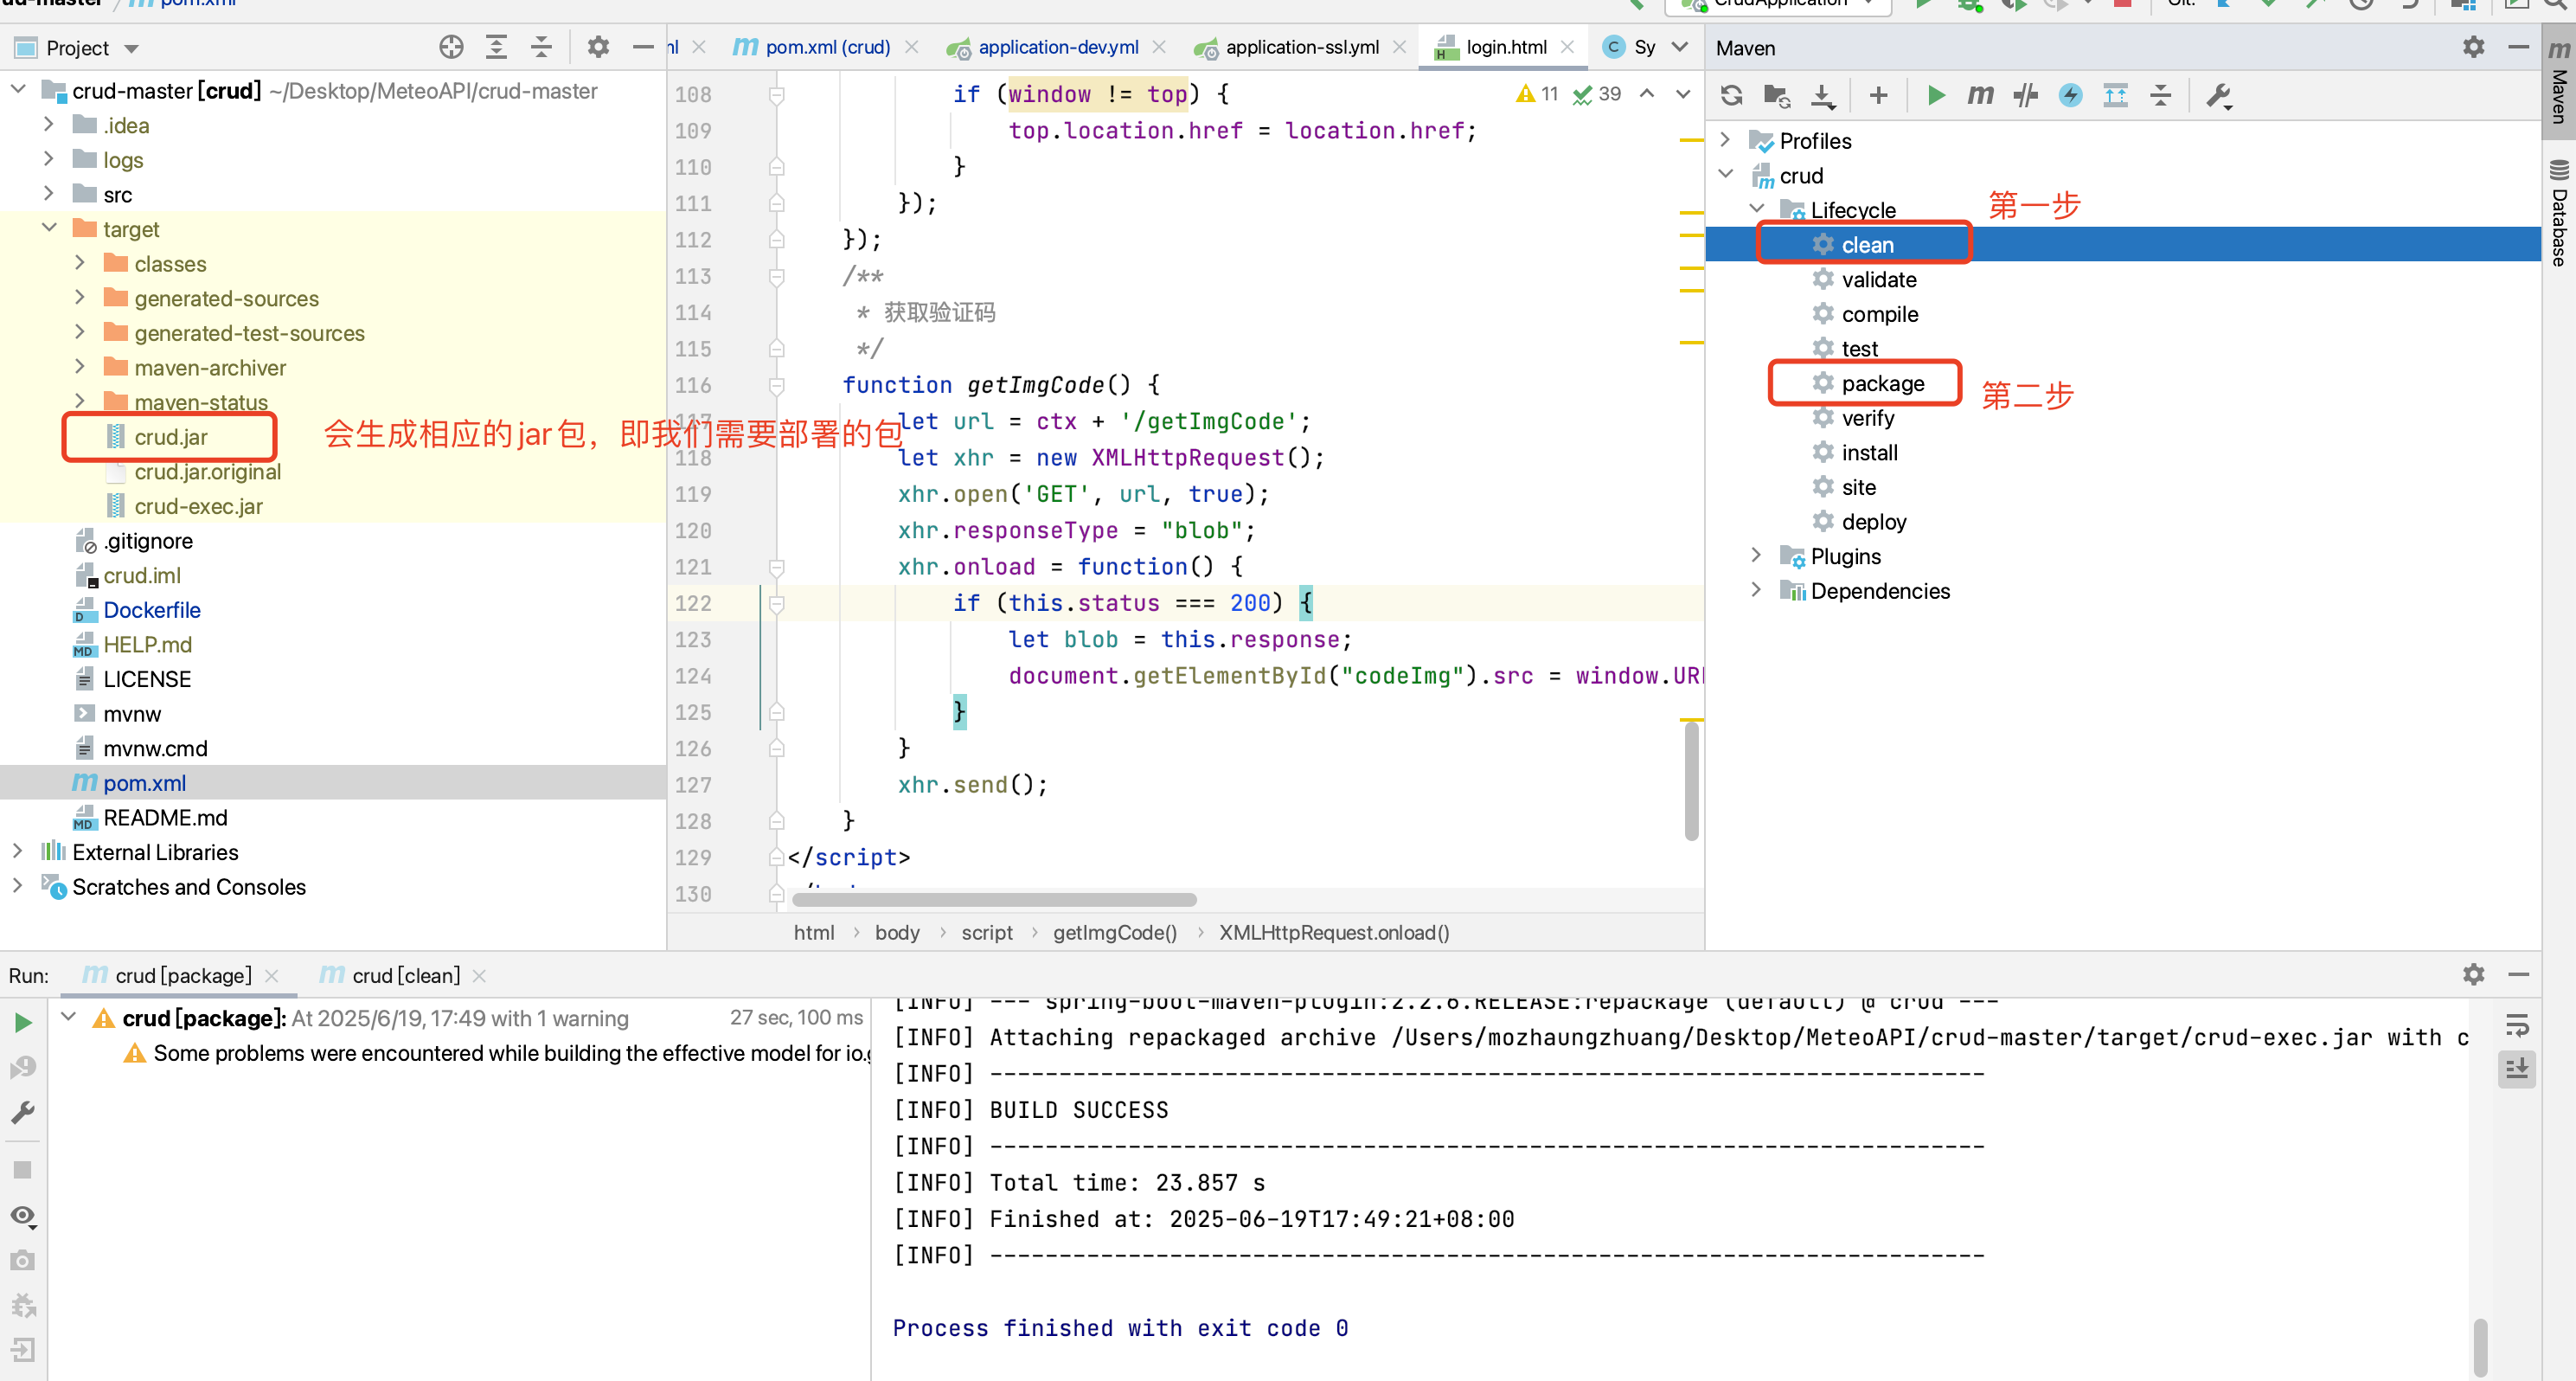
Task: Toggle soft-wrap in Run console
Action: pyautogui.click(x=2516, y=1025)
